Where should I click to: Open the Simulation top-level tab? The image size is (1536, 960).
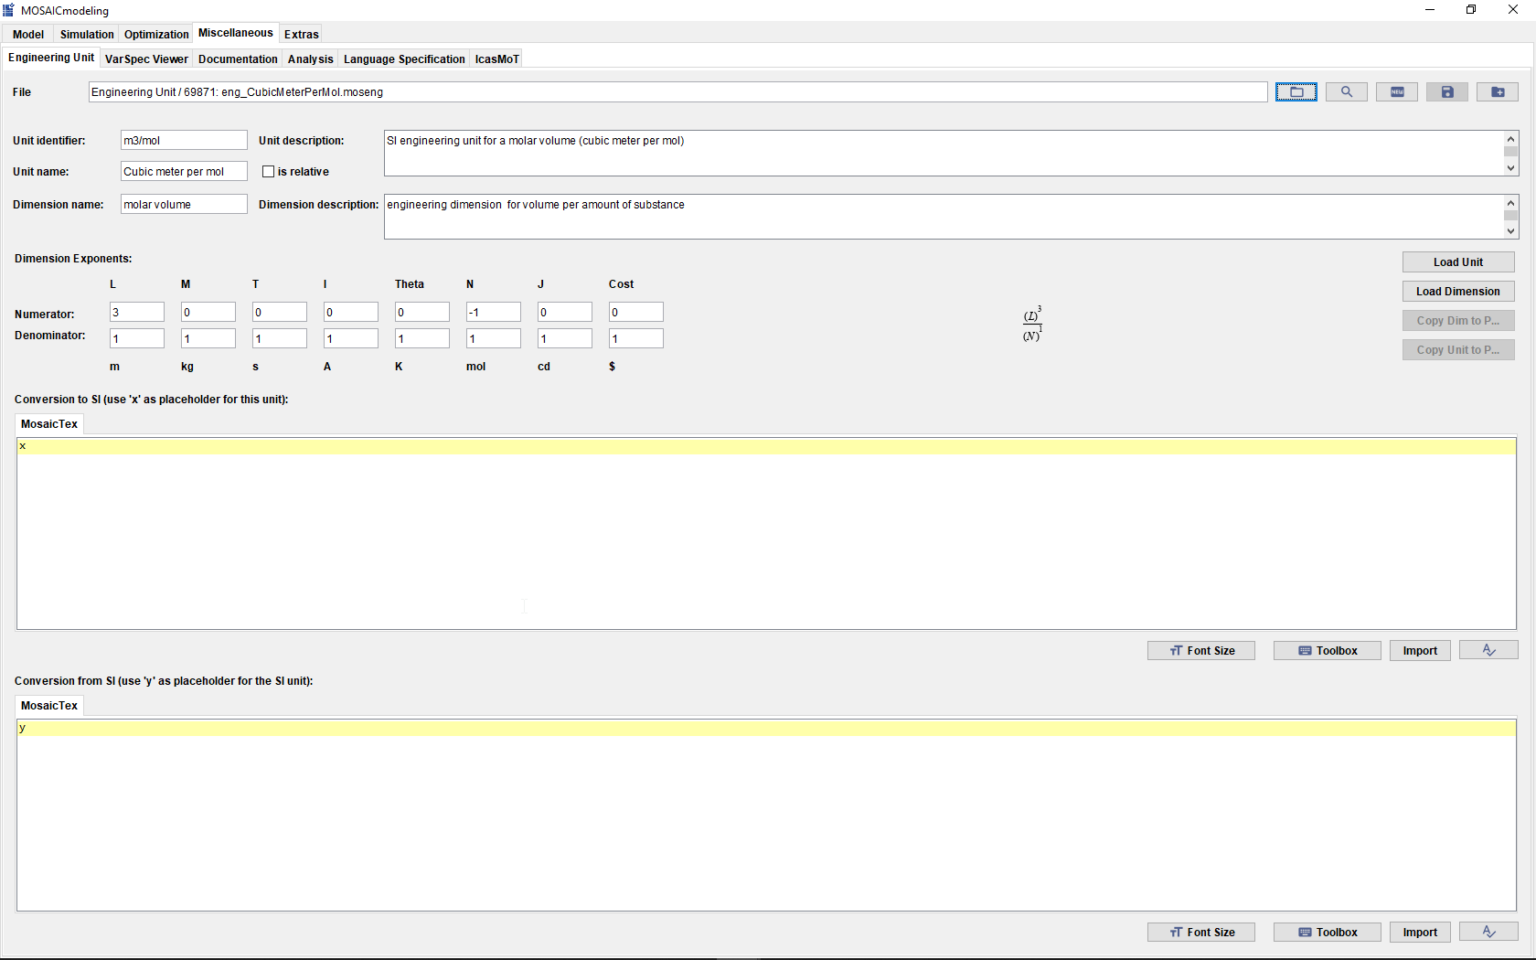coord(87,34)
